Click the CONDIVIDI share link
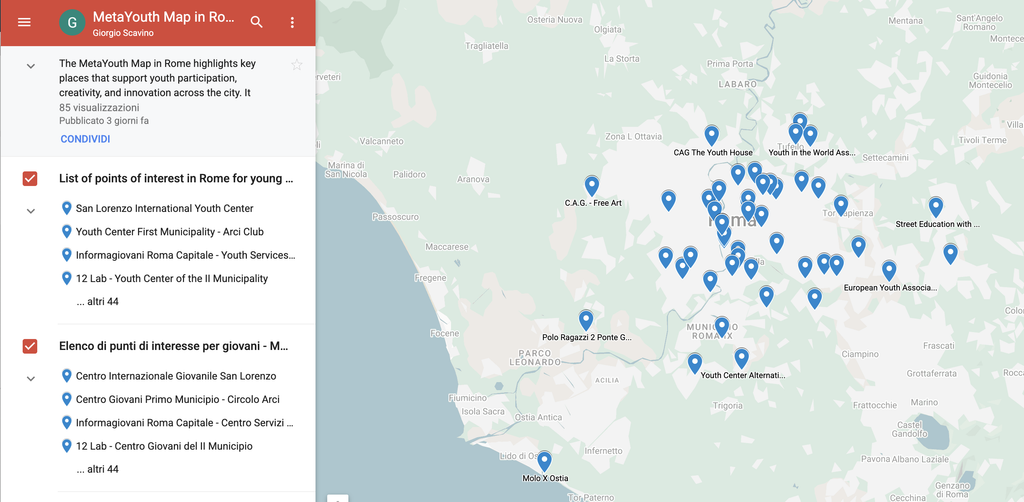The height and width of the screenshot is (502, 1024). 85,139
